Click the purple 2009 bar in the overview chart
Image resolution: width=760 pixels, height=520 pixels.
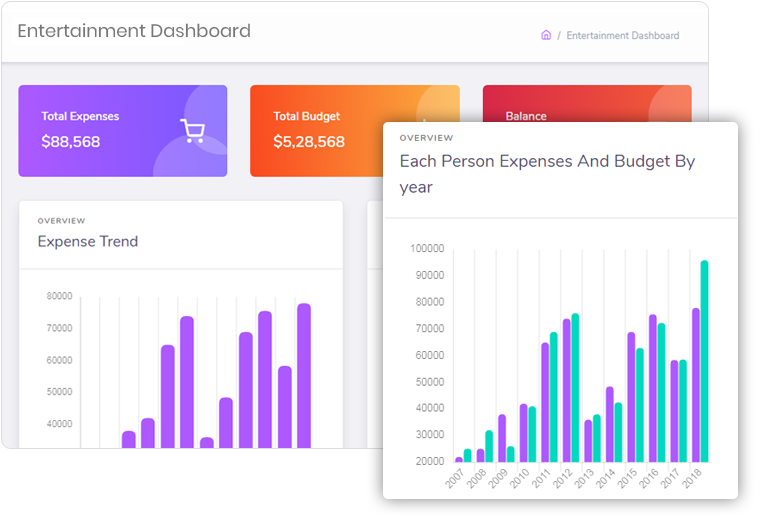pos(502,438)
